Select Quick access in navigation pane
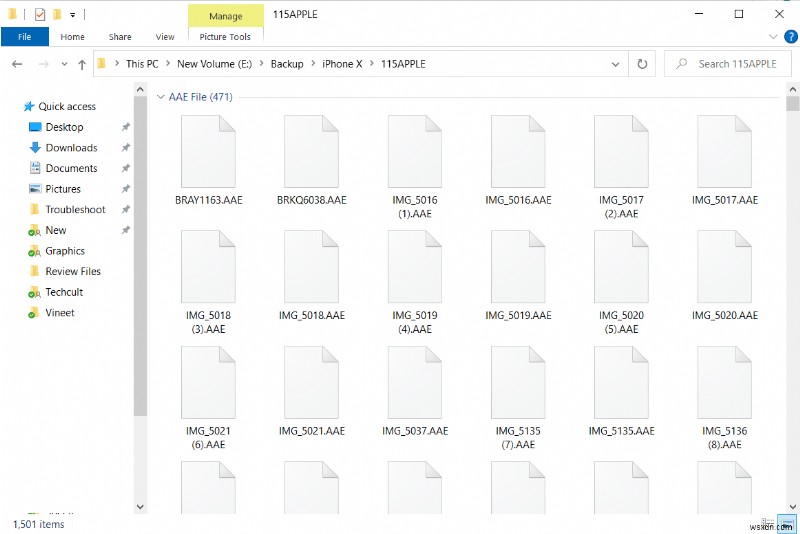 coord(67,107)
